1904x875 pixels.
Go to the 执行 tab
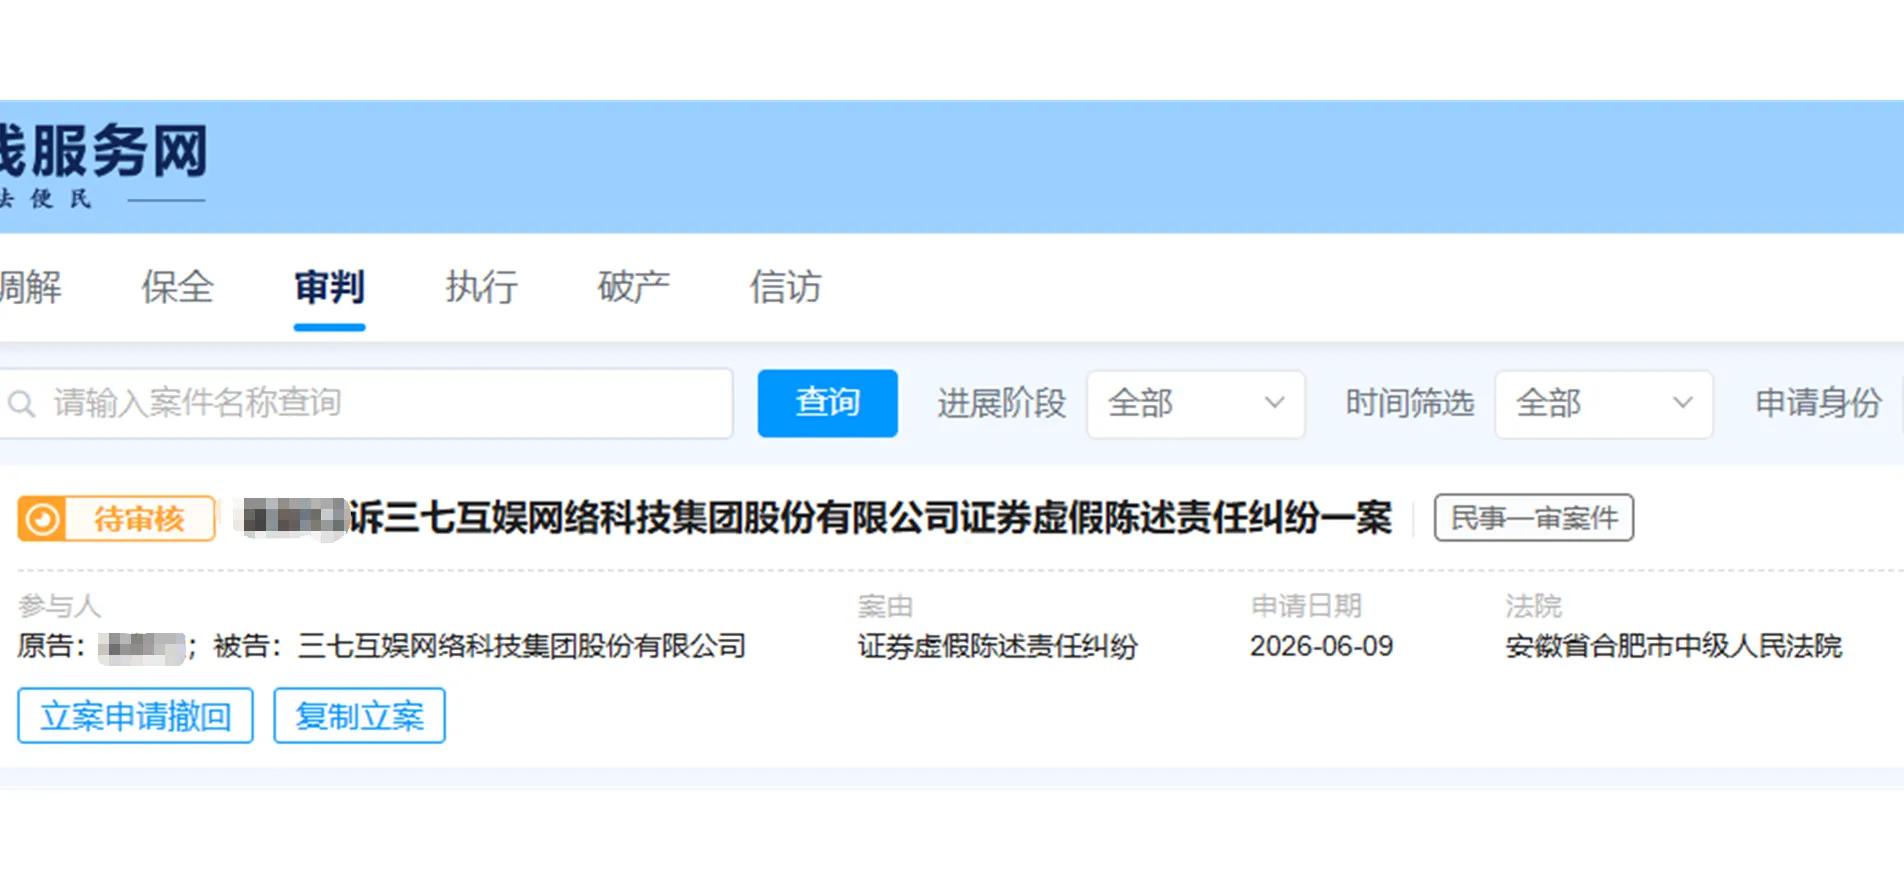click(481, 287)
